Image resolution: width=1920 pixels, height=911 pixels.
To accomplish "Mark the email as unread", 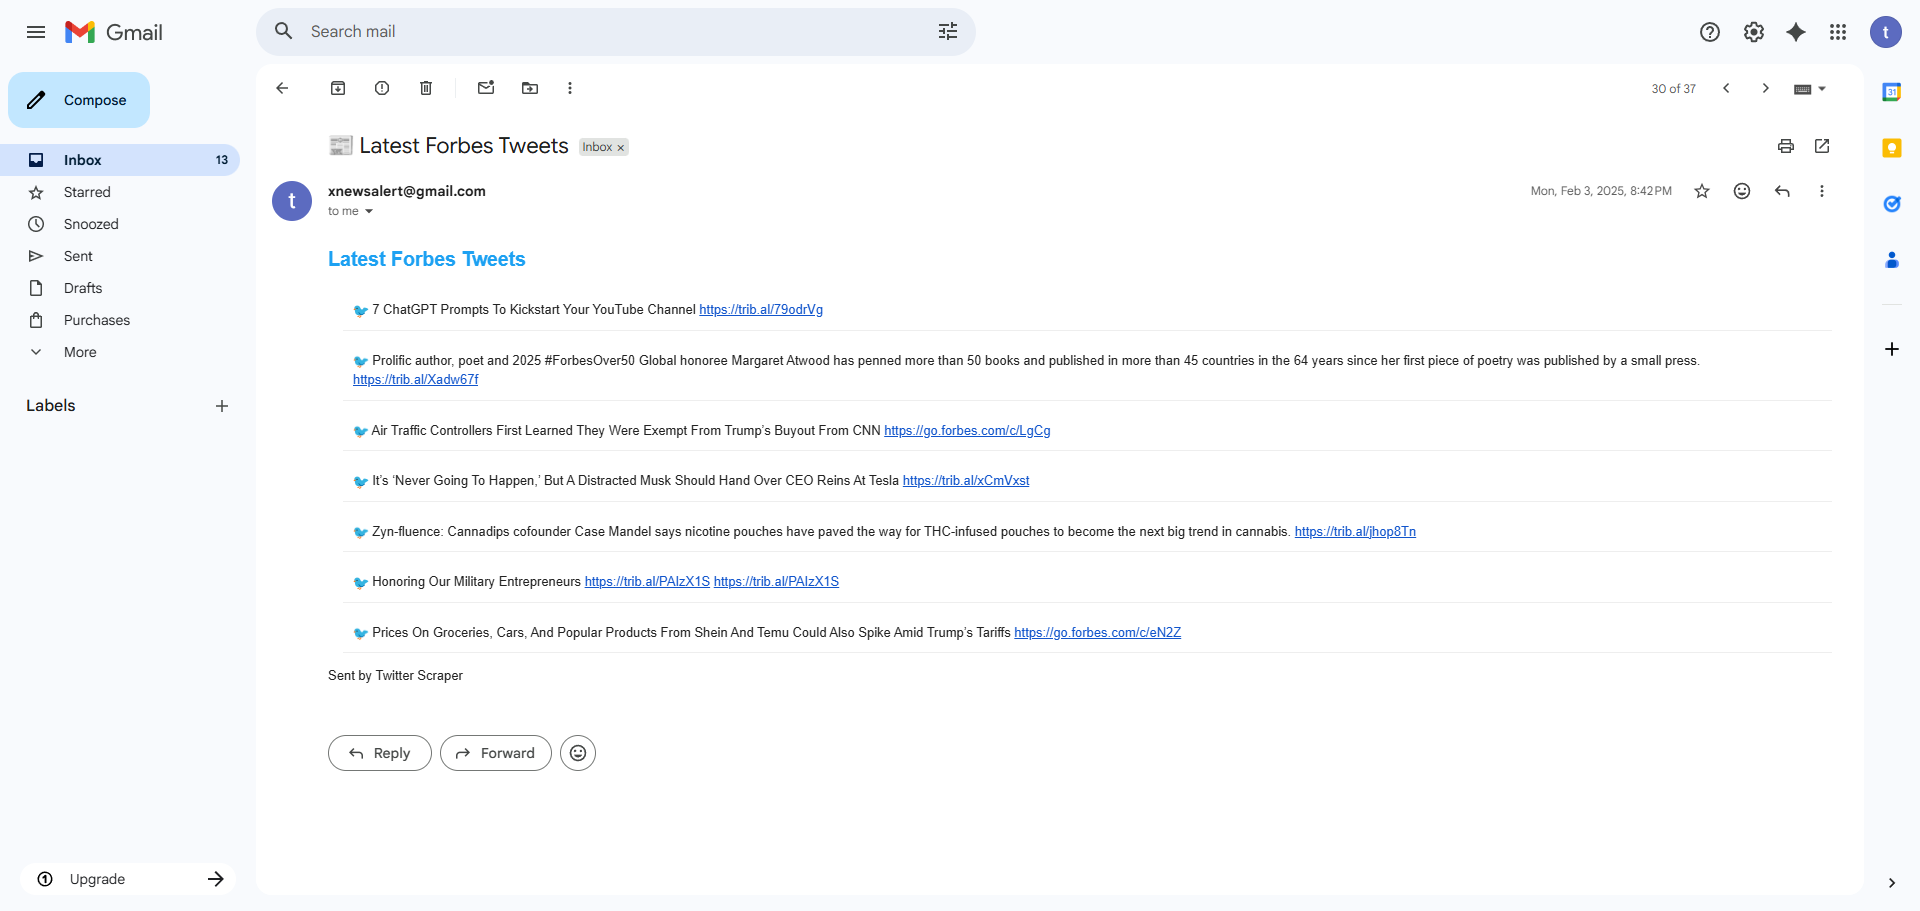I will tap(486, 88).
